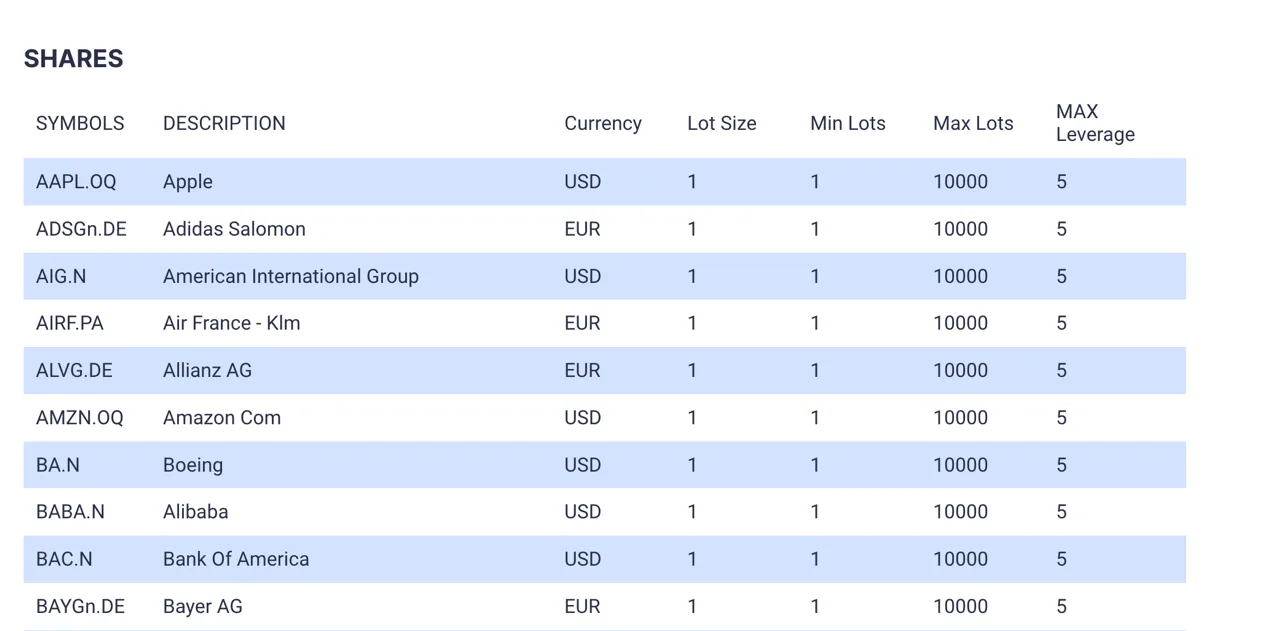Click USD currency in AIG.N row

click(x=583, y=276)
